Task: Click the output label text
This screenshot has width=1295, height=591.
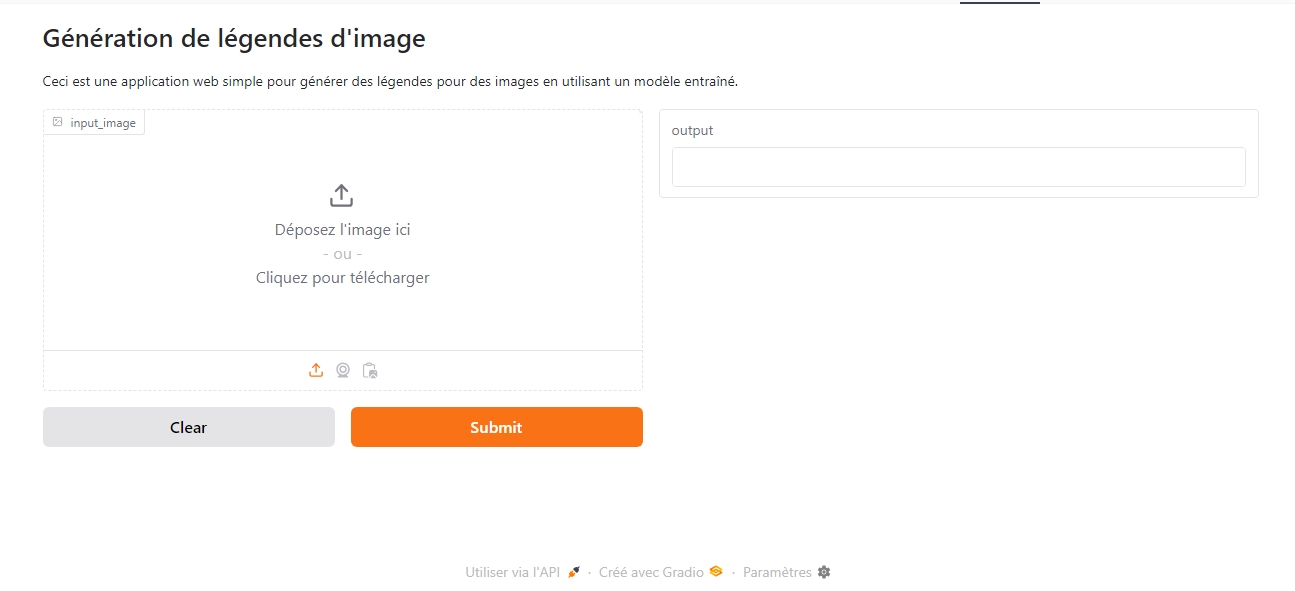Action: click(692, 130)
